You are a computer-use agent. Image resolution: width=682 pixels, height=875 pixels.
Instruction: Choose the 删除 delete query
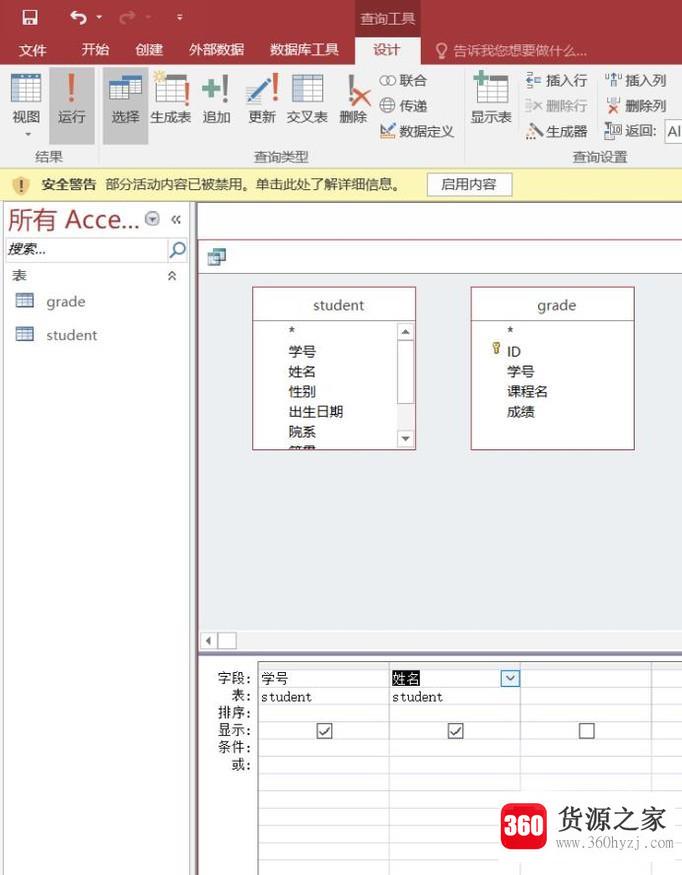tap(353, 98)
